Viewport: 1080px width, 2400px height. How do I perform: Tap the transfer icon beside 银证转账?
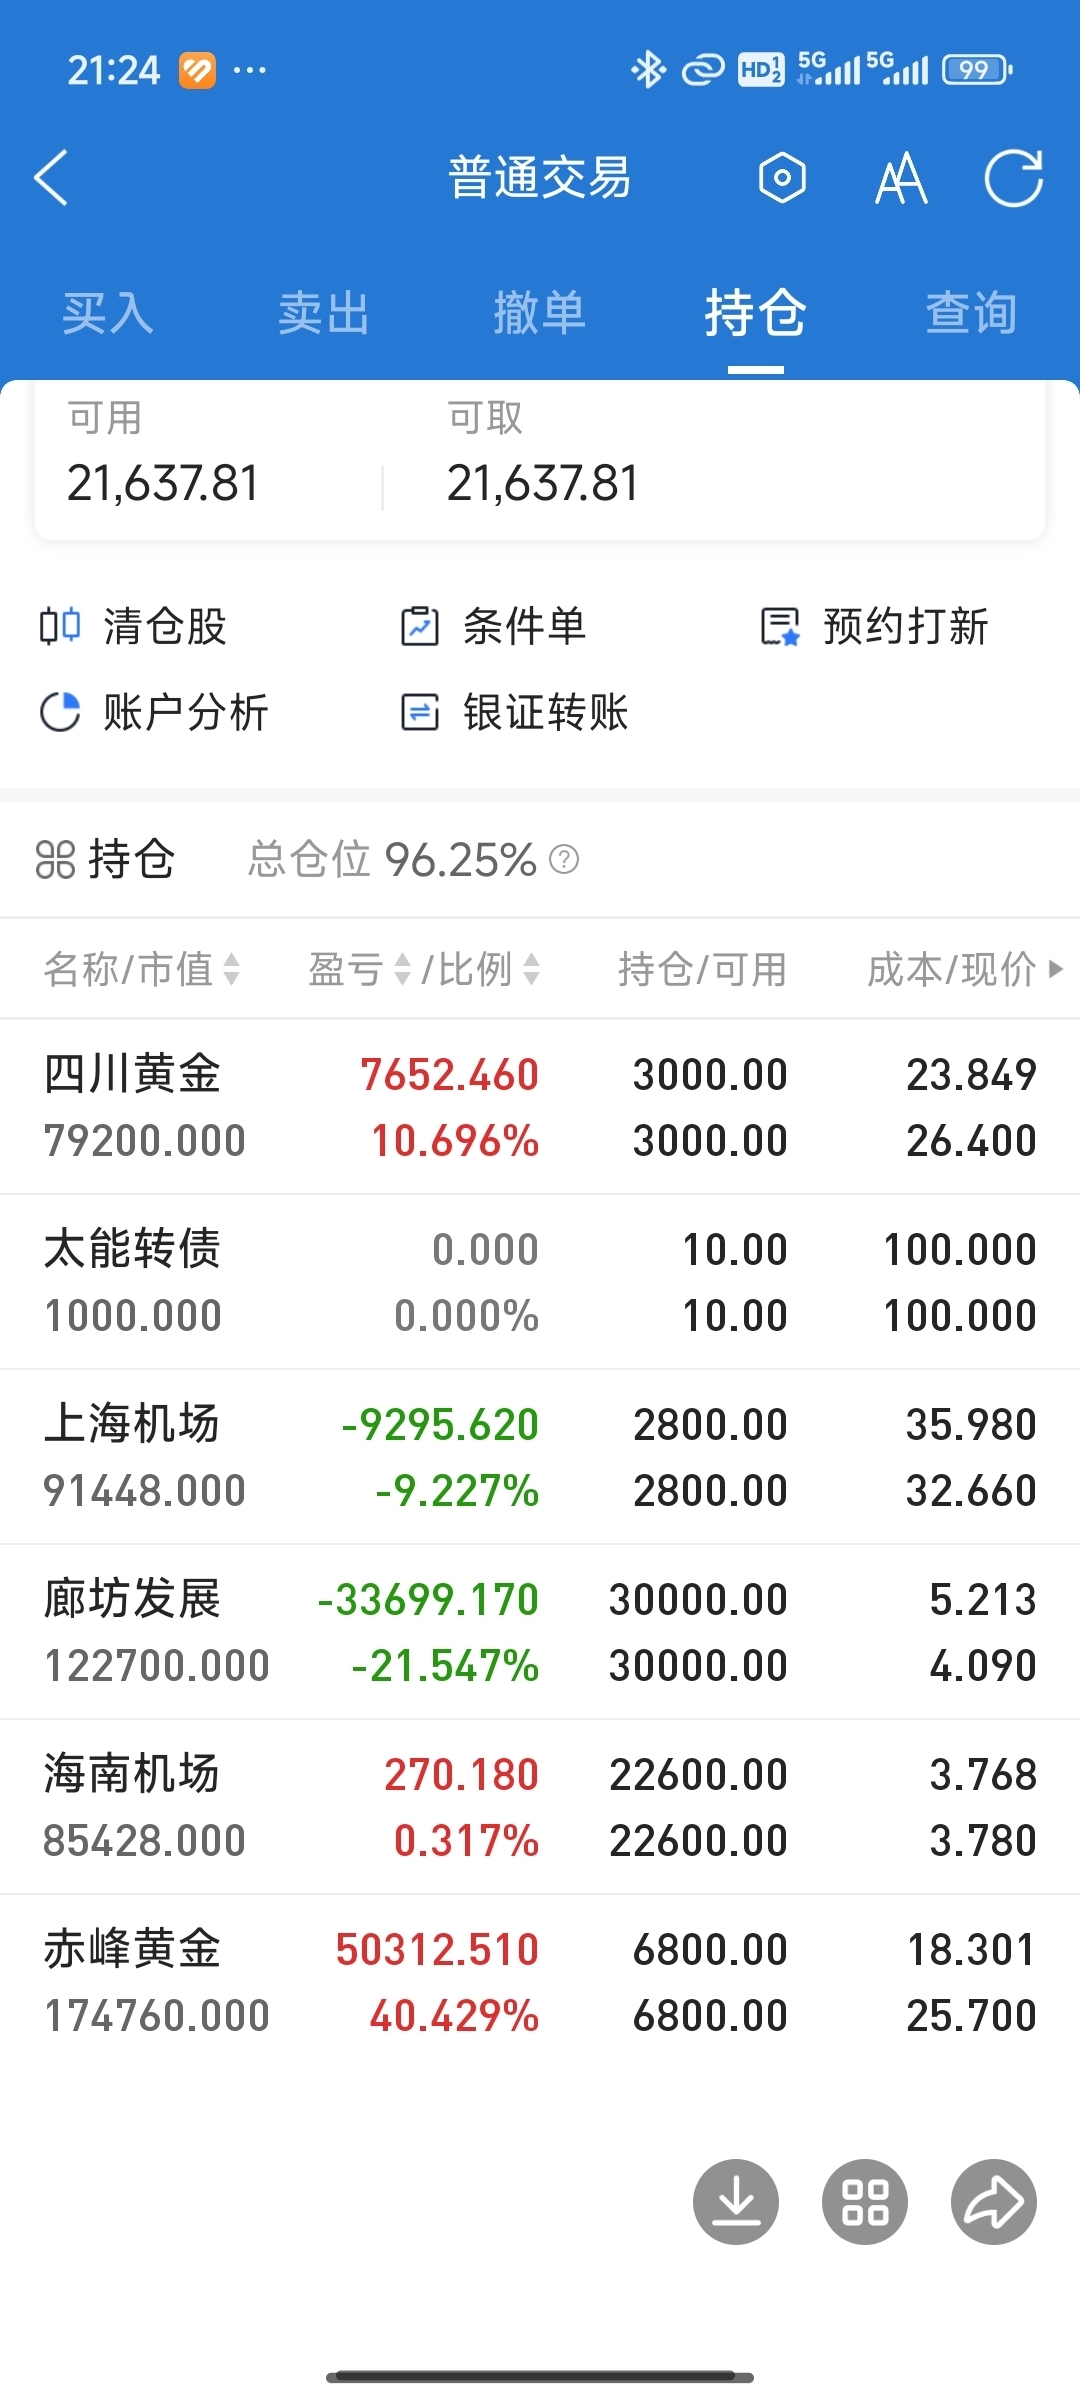(420, 713)
